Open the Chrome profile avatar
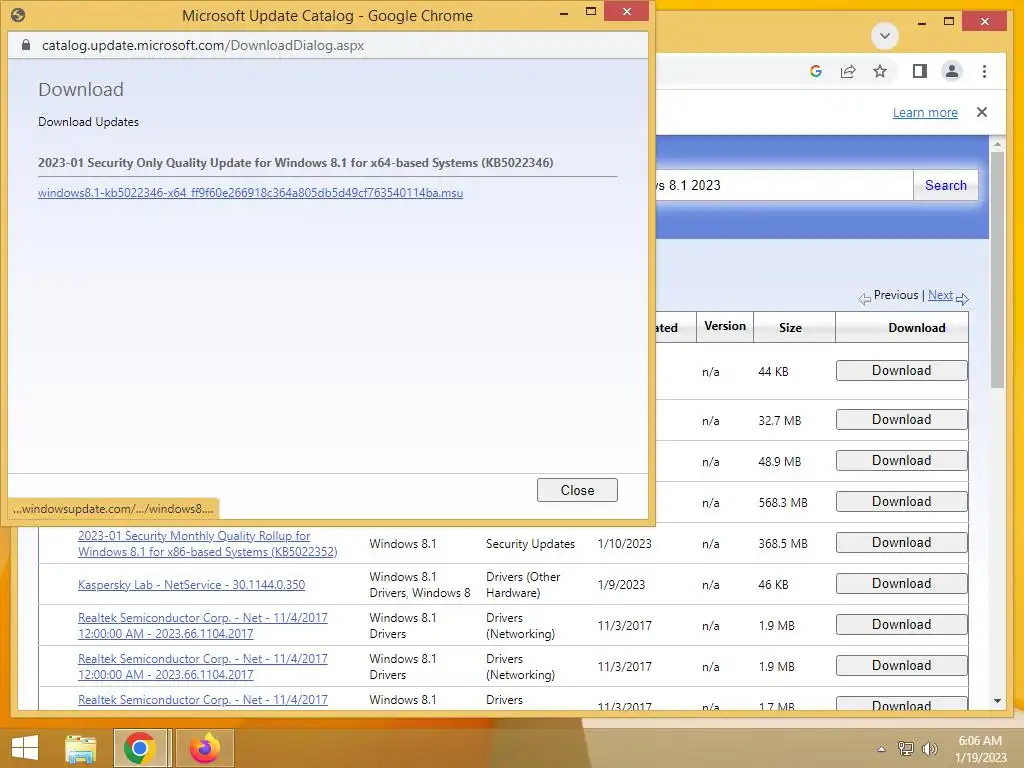The width and height of the screenshot is (1024, 768). [952, 71]
